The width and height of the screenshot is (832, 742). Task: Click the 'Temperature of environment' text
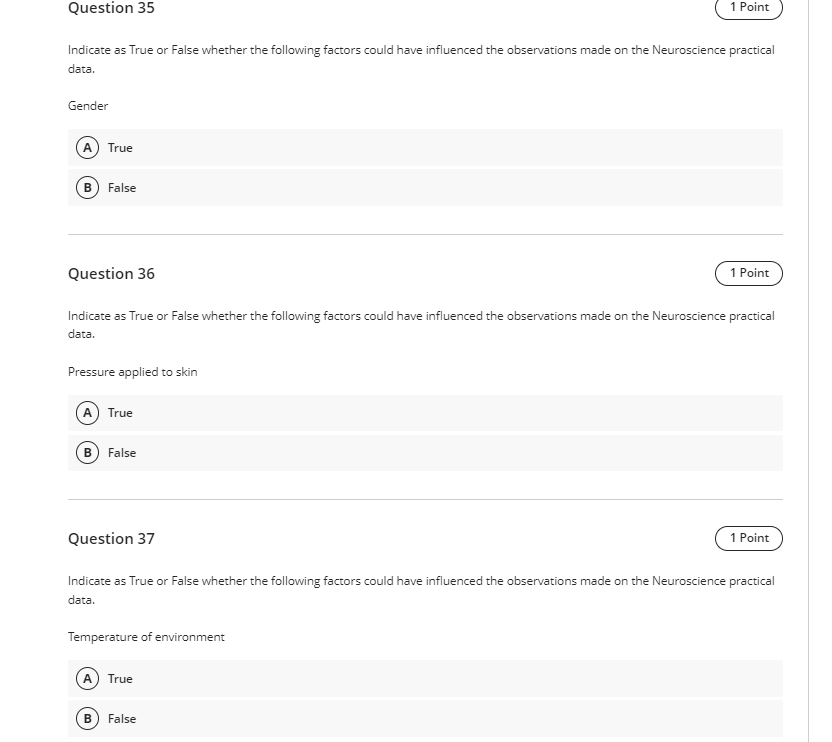click(146, 637)
